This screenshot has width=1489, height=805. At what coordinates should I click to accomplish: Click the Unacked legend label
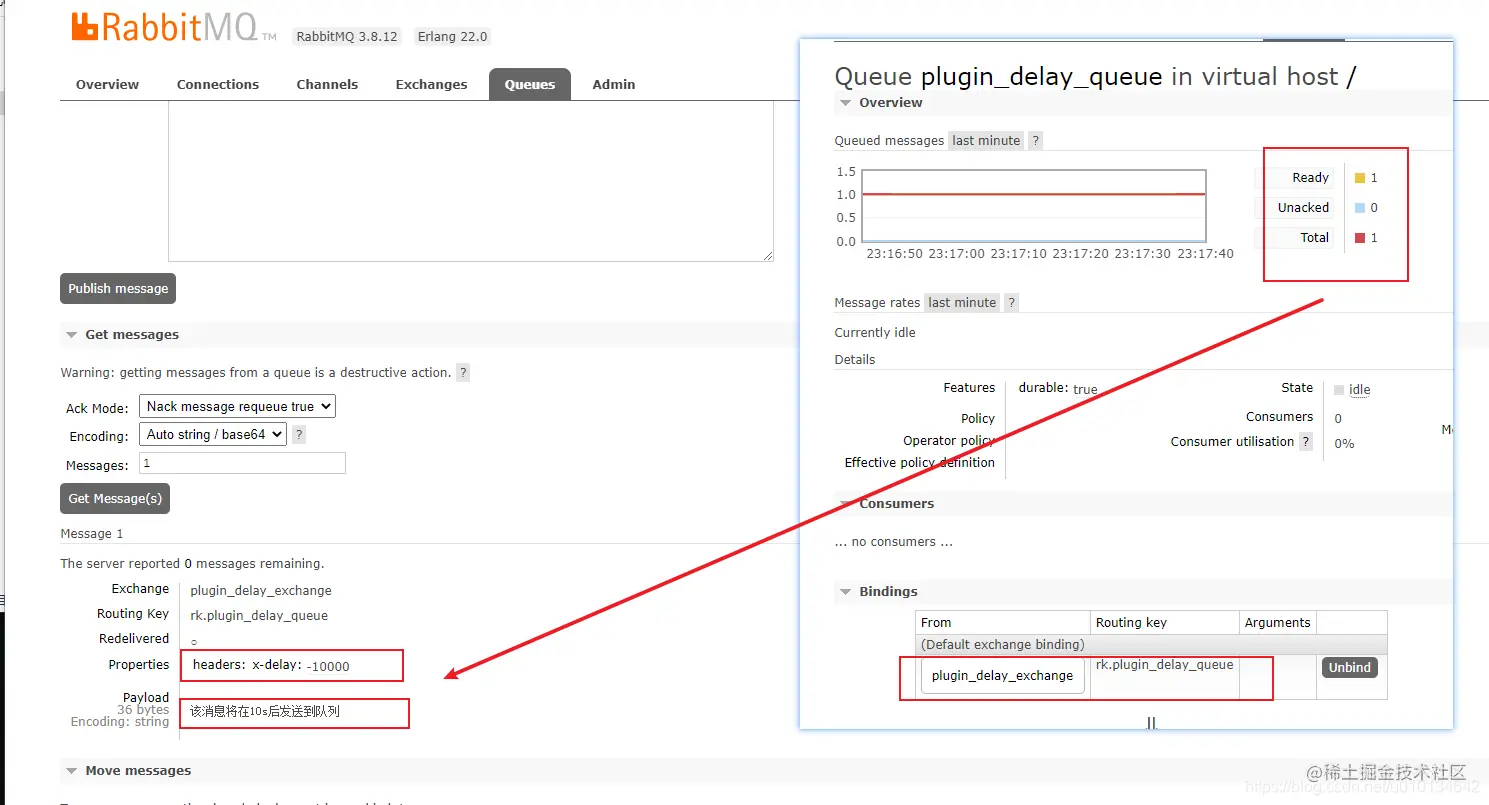point(1303,208)
